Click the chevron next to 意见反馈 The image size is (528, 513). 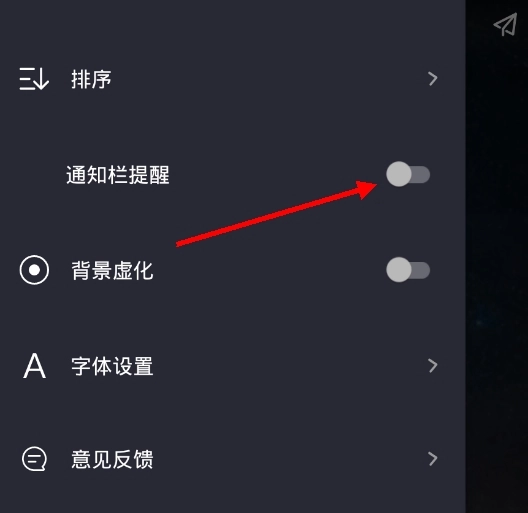[x=433, y=459]
